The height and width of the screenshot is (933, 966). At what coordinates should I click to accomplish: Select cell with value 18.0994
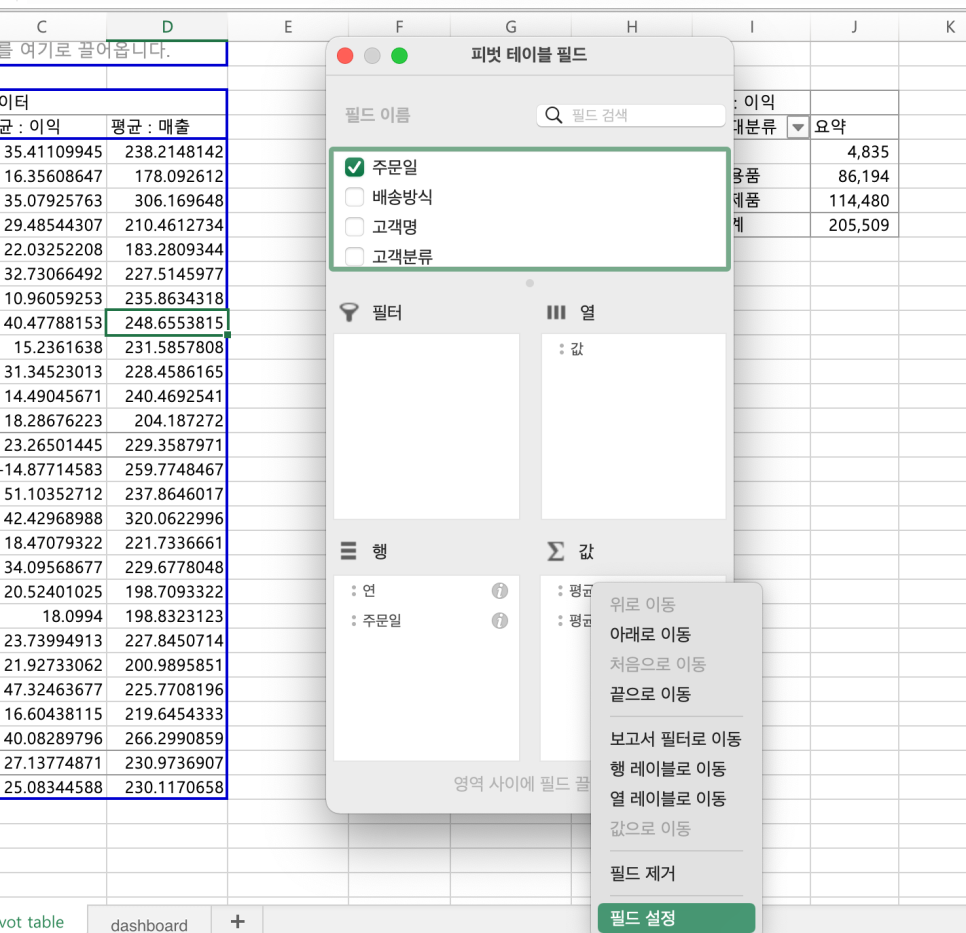point(53,616)
